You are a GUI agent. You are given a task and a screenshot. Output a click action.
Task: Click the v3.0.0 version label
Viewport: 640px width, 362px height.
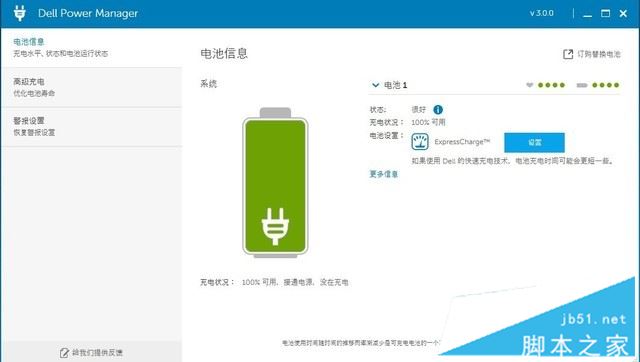(542, 13)
